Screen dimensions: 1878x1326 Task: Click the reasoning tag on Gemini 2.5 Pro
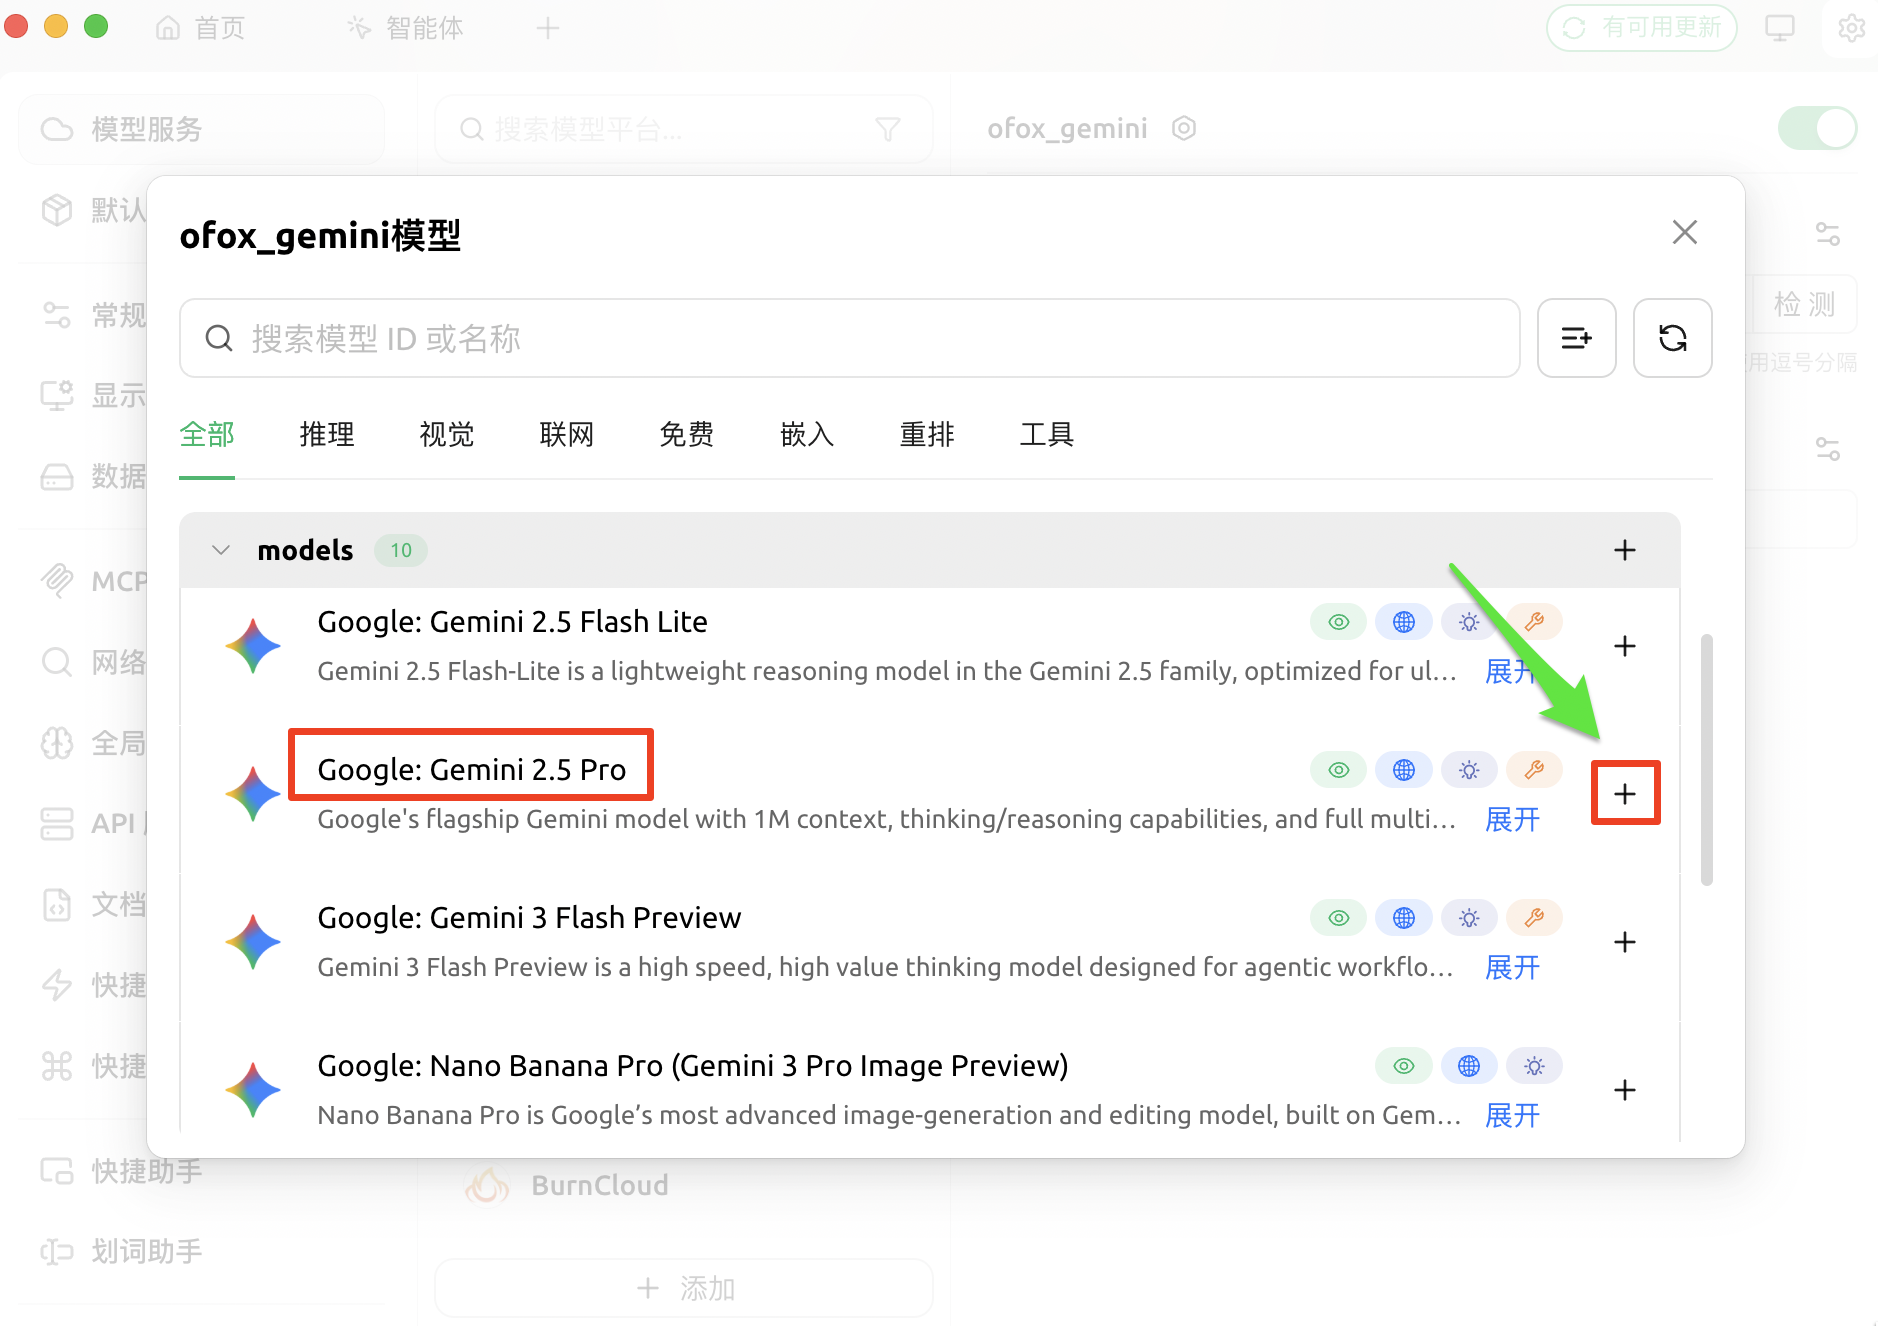coord(1469,770)
